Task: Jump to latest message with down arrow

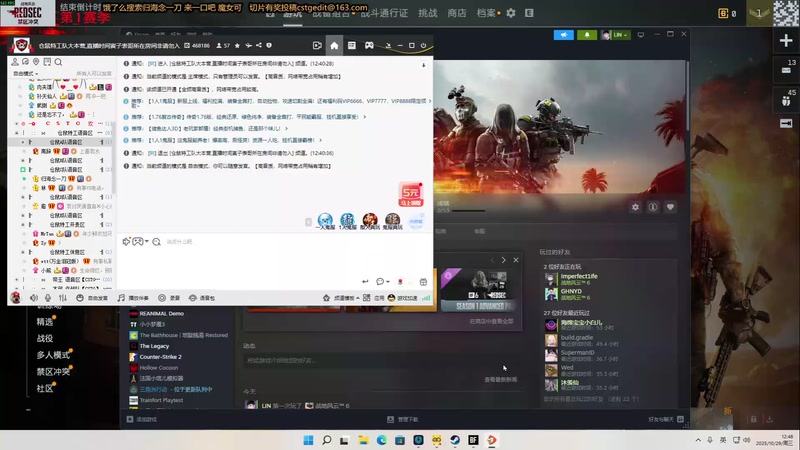Action: coord(423,65)
